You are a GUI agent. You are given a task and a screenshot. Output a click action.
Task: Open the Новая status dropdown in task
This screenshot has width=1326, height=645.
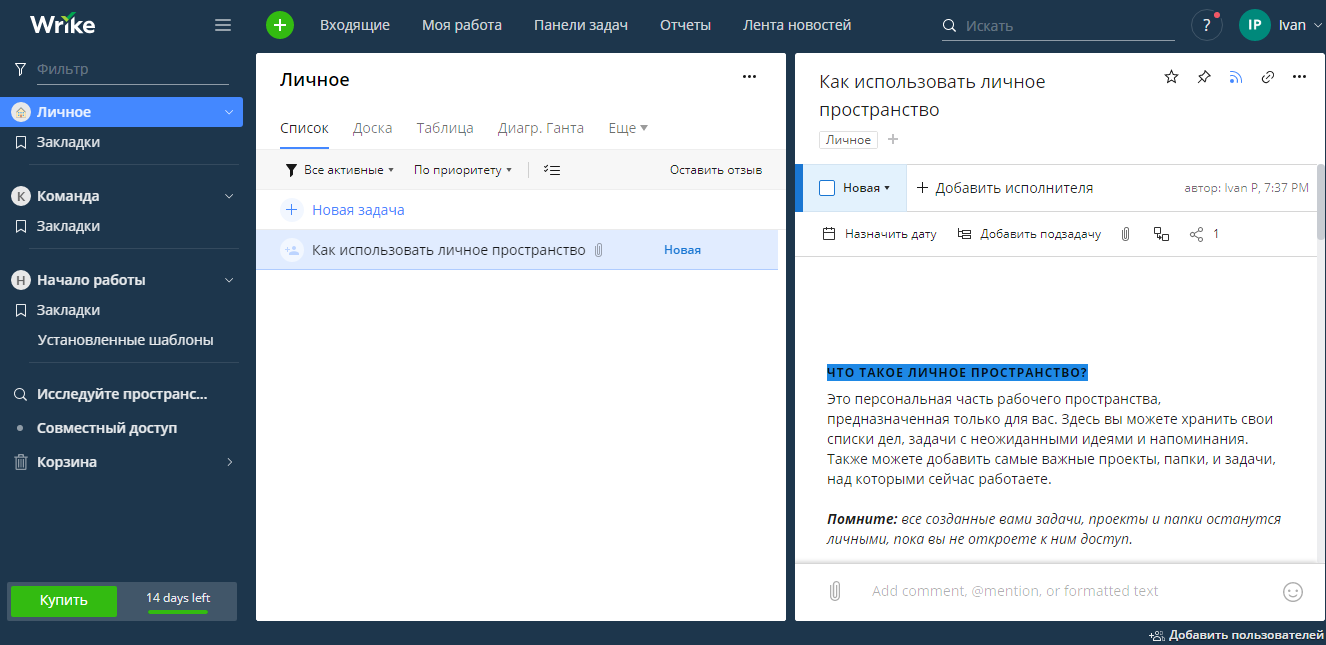pyautogui.click(x=866, y=188)
